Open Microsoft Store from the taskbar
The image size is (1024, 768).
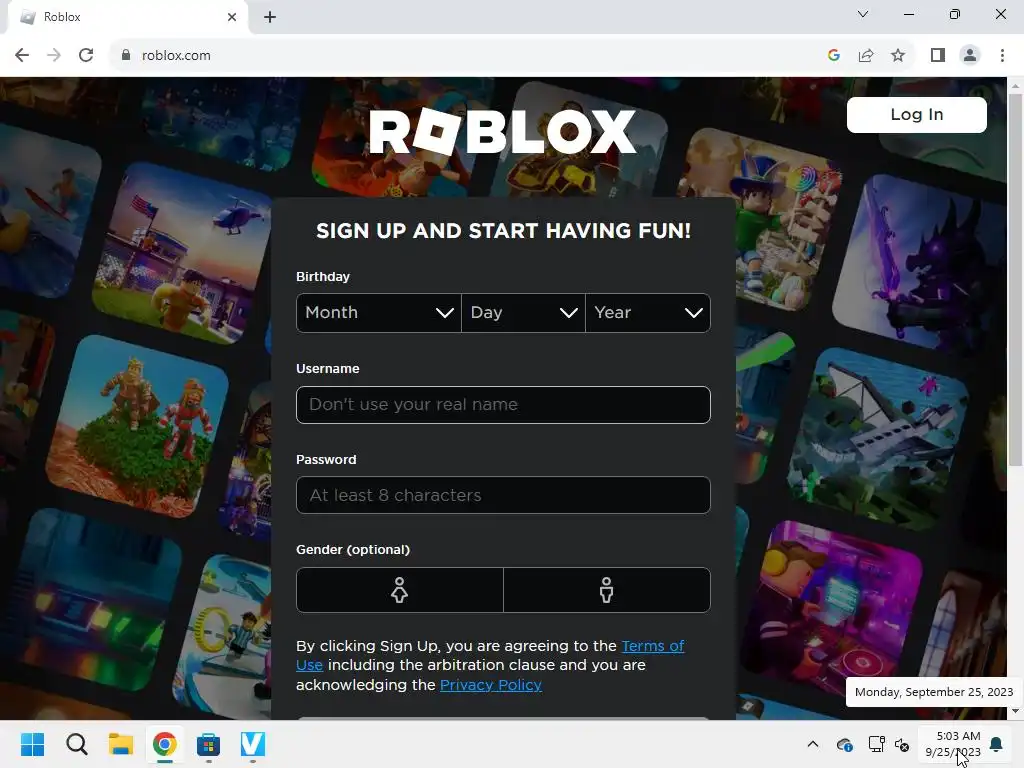point(208,744)
